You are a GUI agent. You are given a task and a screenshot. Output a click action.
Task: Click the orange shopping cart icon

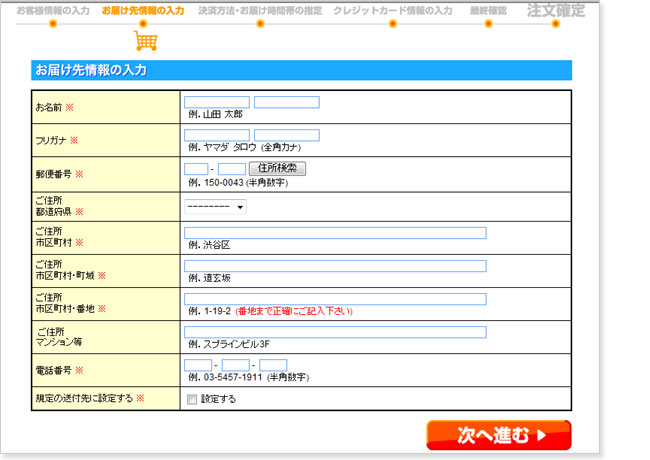pos(146,40)
